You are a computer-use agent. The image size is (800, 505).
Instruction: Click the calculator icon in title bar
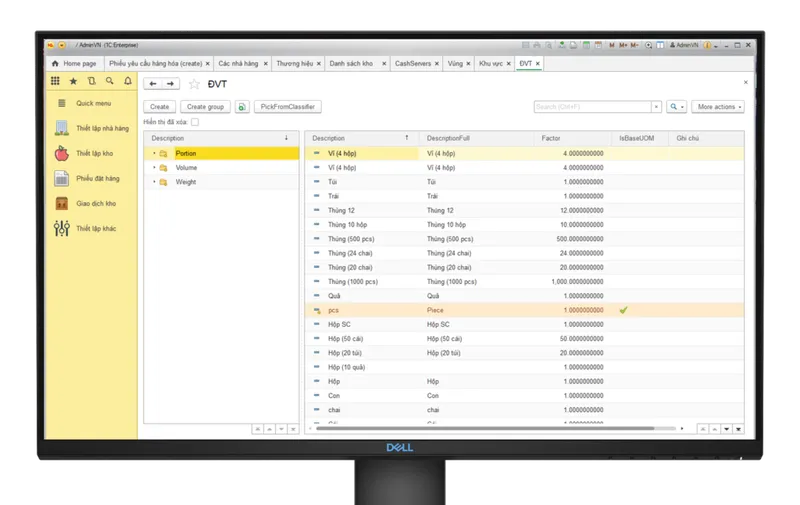pos(586,45)
